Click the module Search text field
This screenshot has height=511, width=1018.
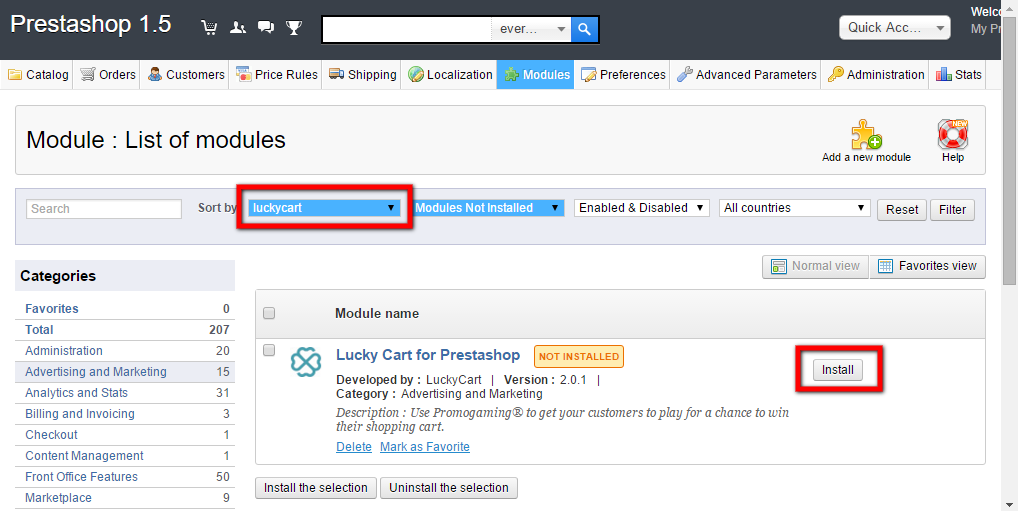click(x=104, y=209)
